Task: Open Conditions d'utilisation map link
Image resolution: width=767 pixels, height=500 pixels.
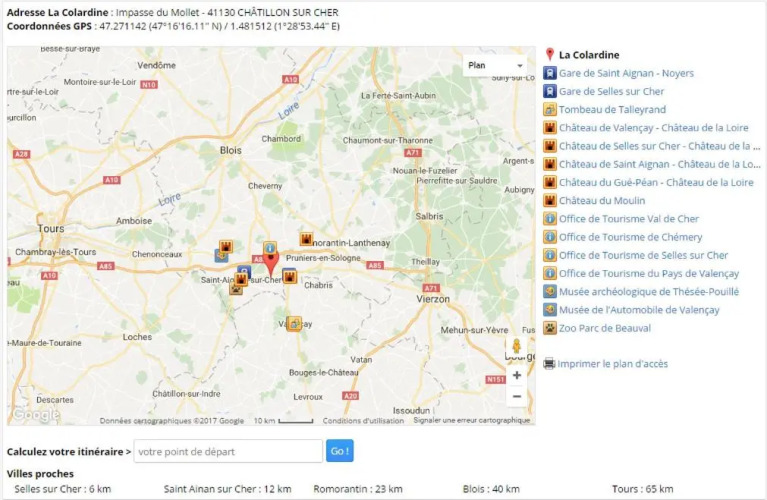Action: click(363, 421)
